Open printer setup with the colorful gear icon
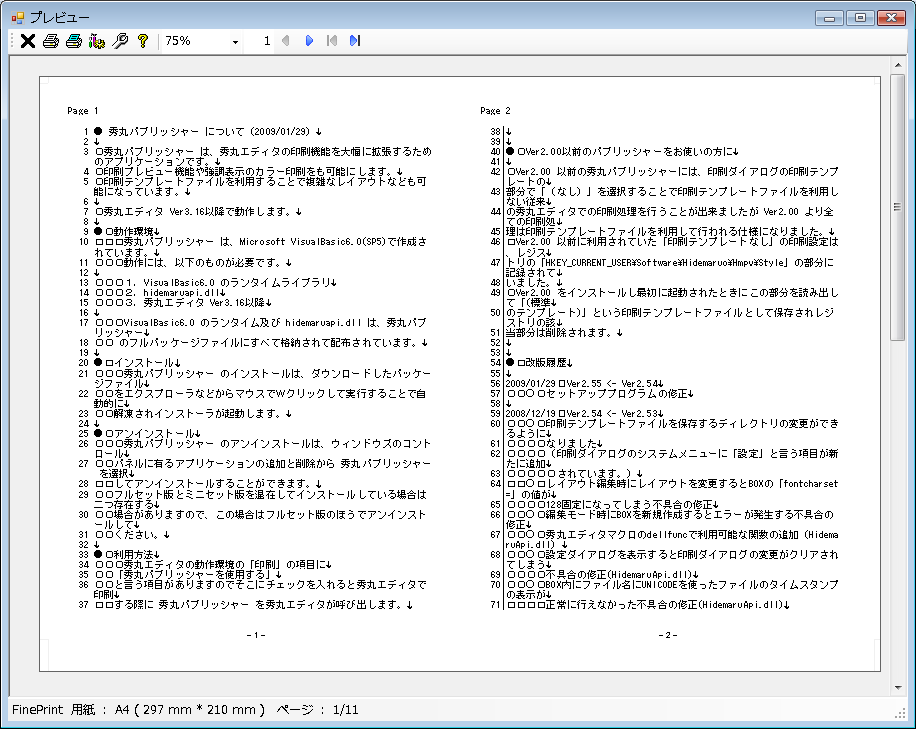Viewport: 916px width, 729px height. (x=97, y=41)
